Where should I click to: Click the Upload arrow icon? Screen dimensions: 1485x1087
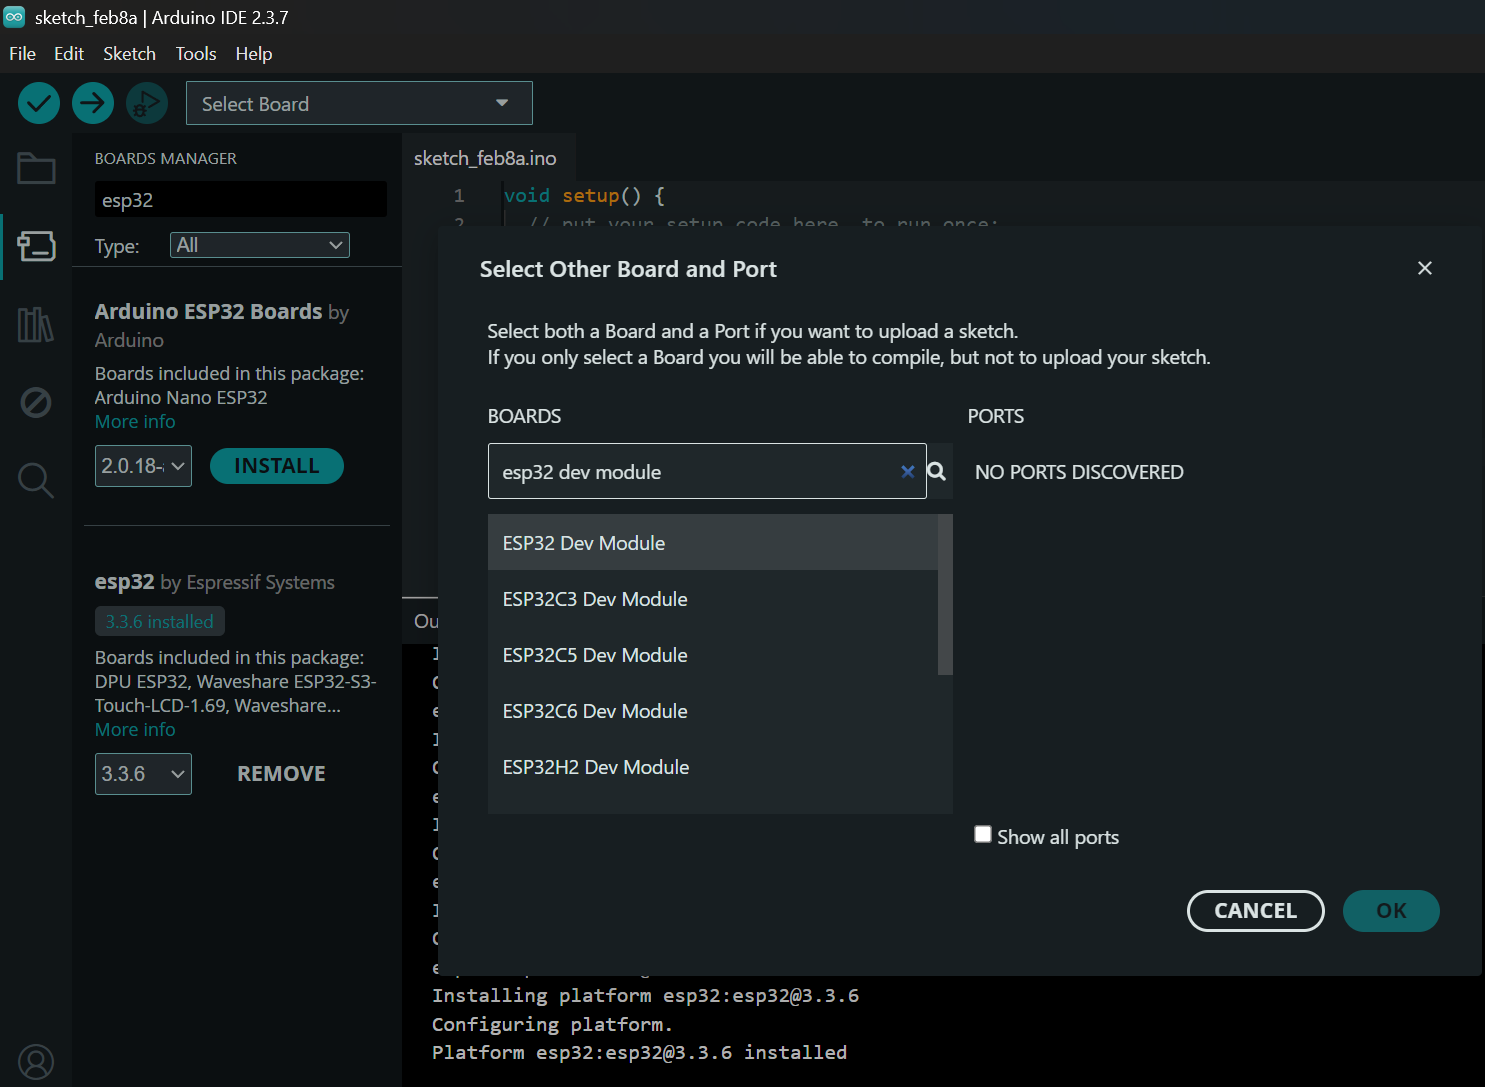tap(93, 103)
